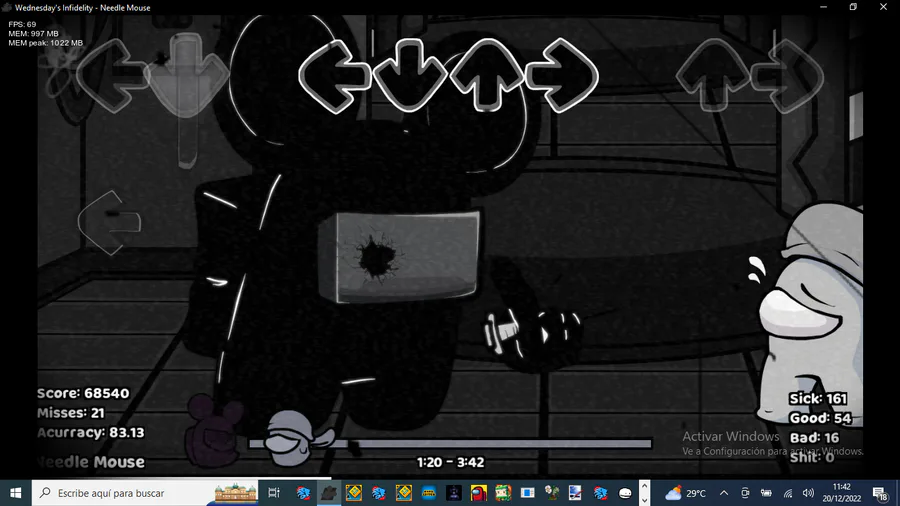Open the volume speaker tray icon
This screenshot has height=506, width=900.
coord(808,493)
